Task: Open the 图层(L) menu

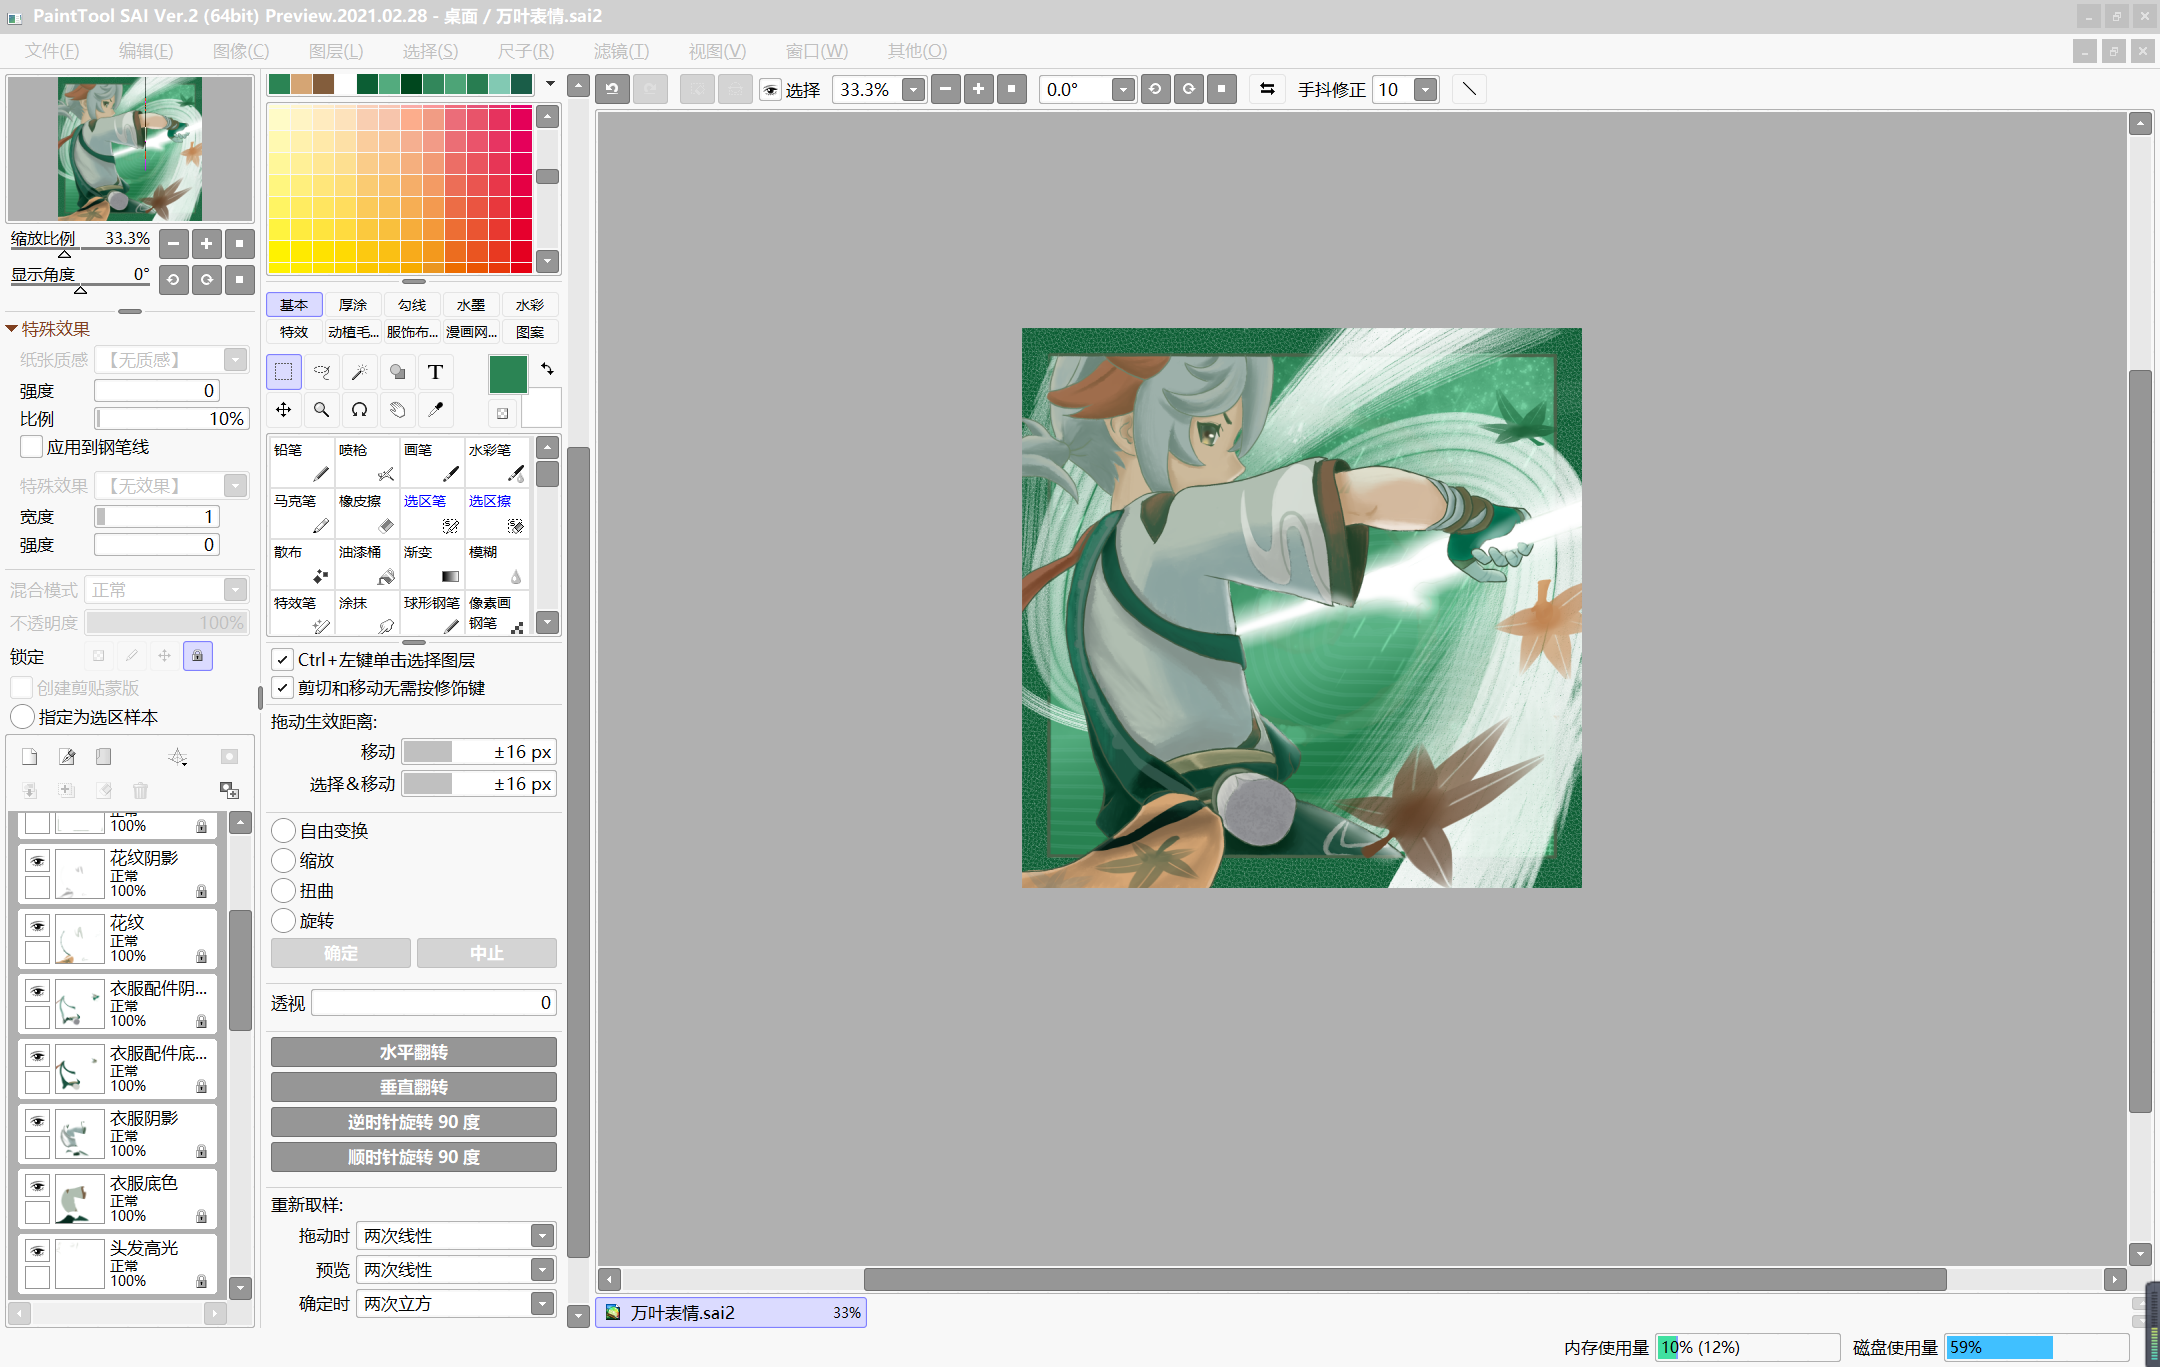Action: [x=336, y=51]
